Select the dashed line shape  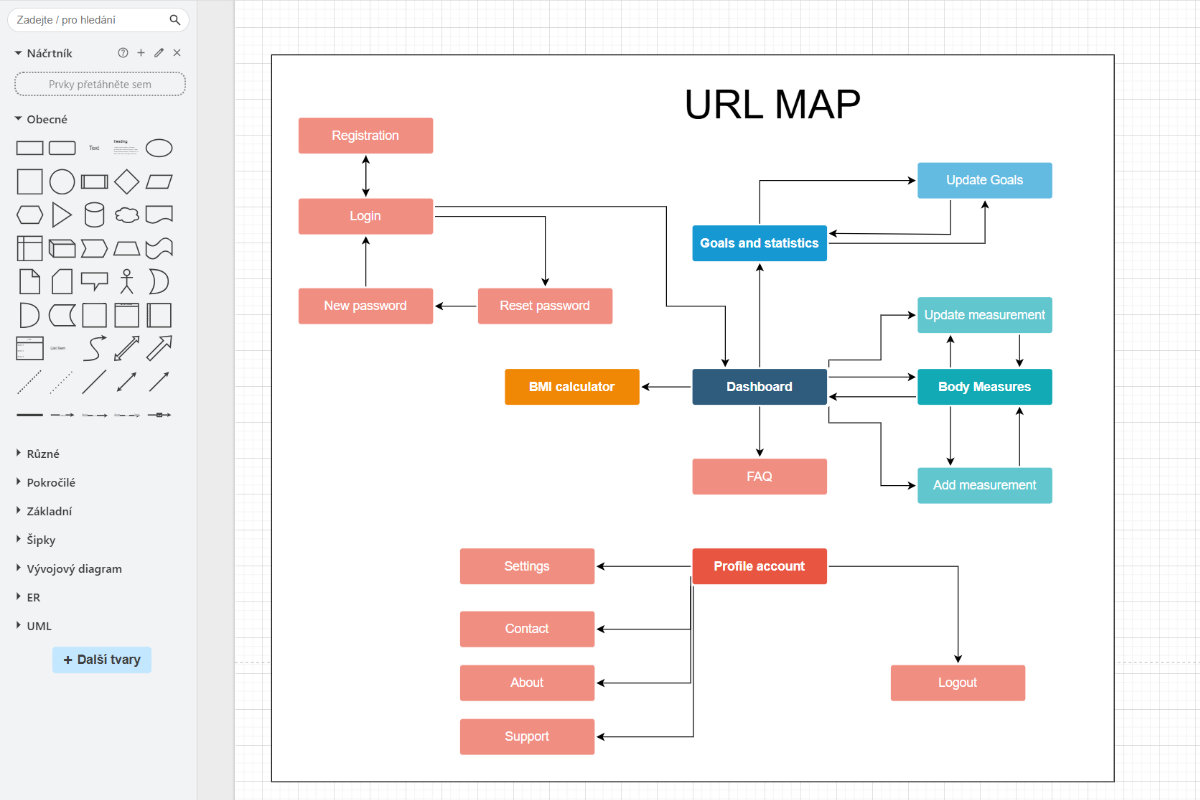(29, 381)
